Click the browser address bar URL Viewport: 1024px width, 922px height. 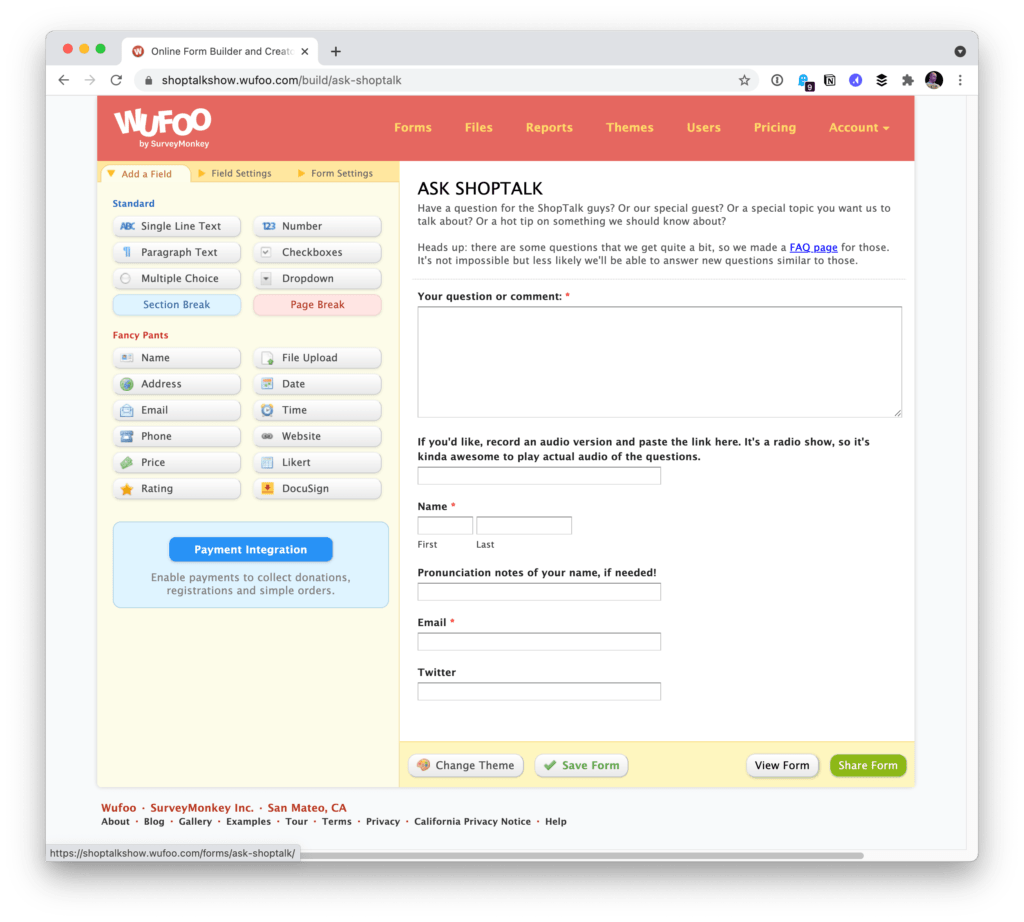(x=281, y=80)
